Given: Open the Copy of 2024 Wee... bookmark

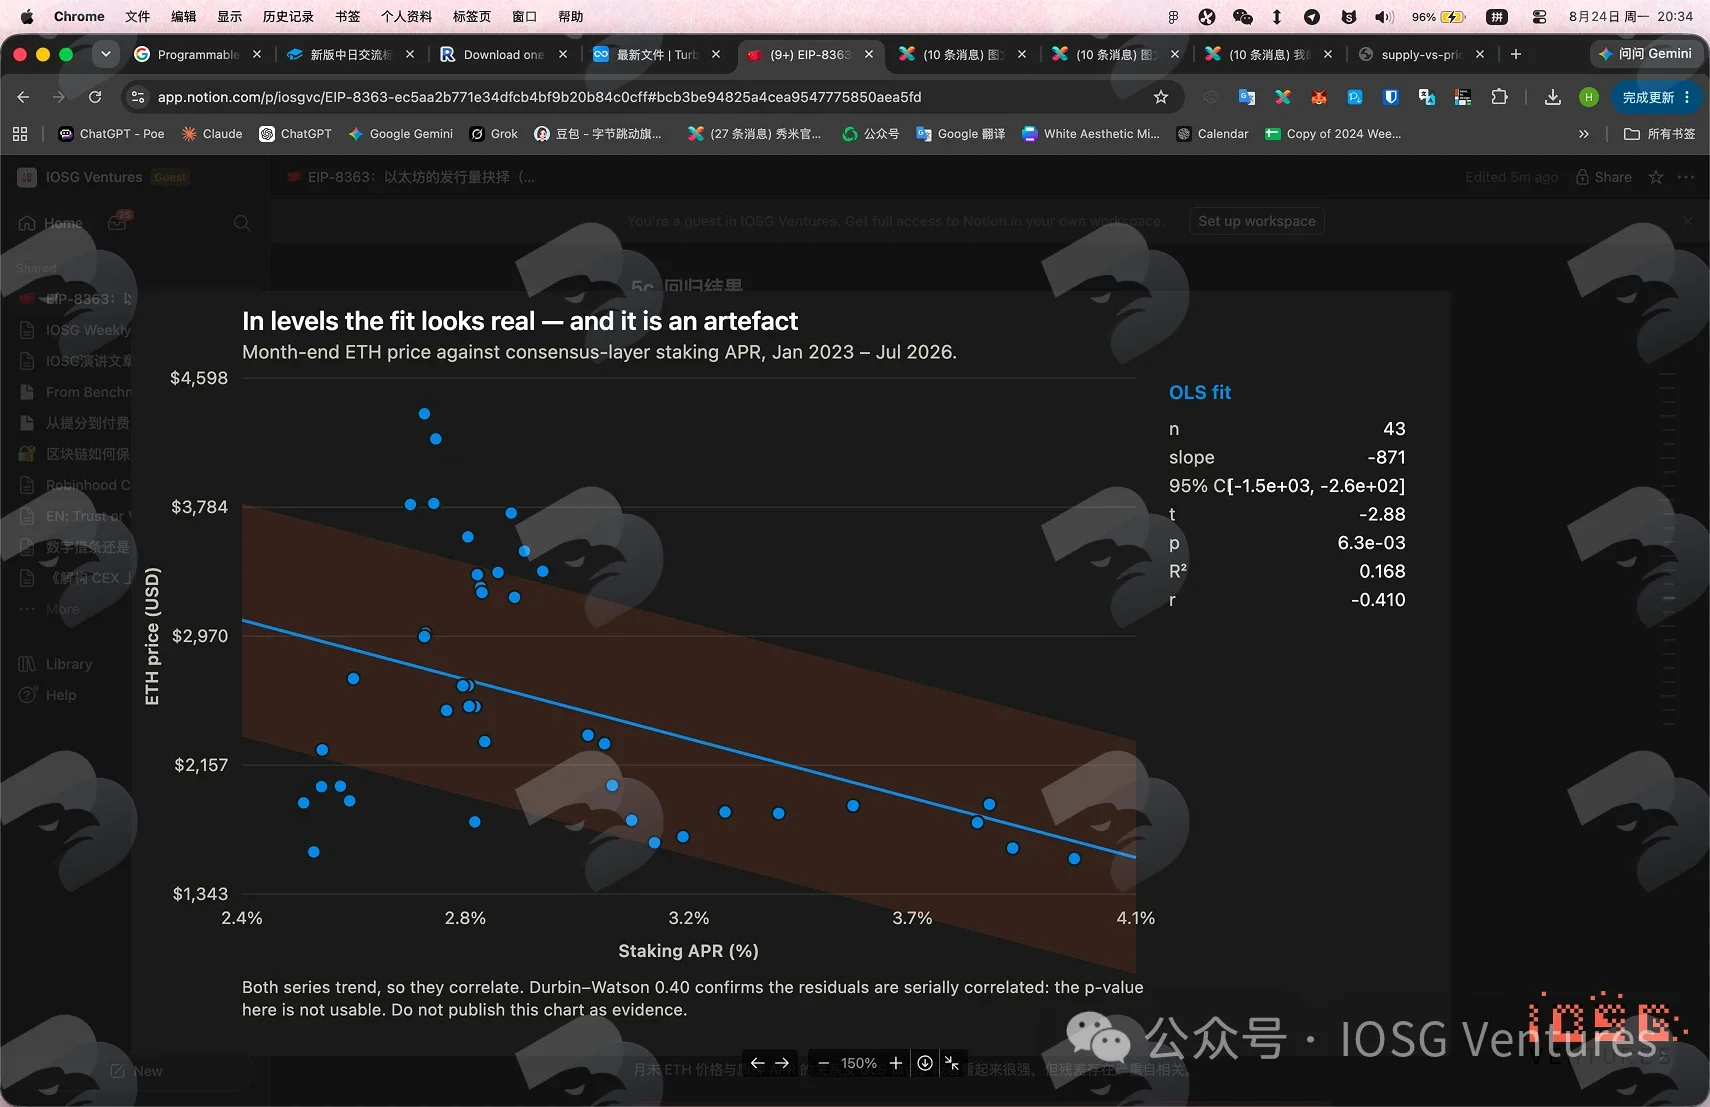Looking at the screenshot, I should tap(1333, 134).
